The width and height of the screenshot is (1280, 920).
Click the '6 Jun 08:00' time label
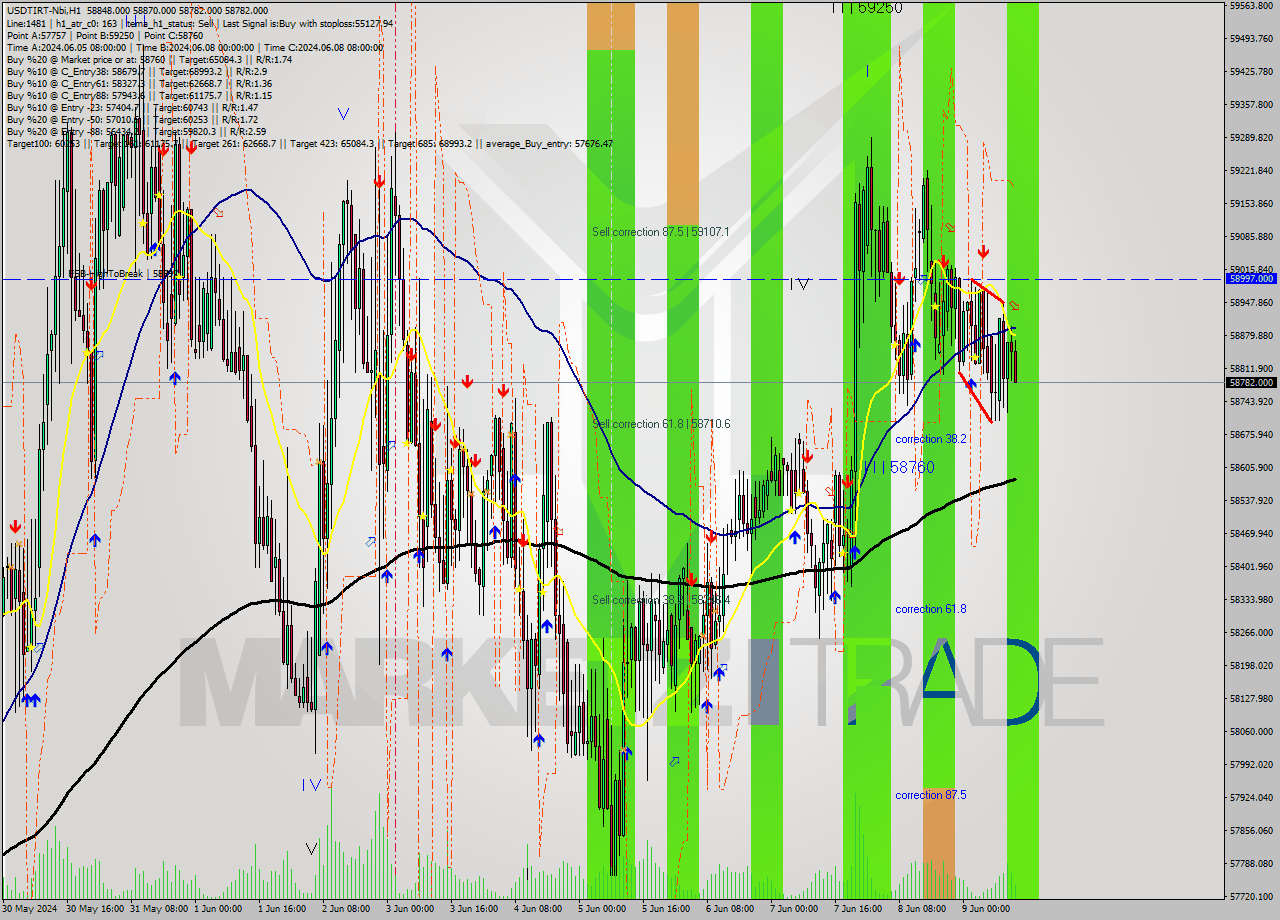pyautogui.click(x=730, y=909)
